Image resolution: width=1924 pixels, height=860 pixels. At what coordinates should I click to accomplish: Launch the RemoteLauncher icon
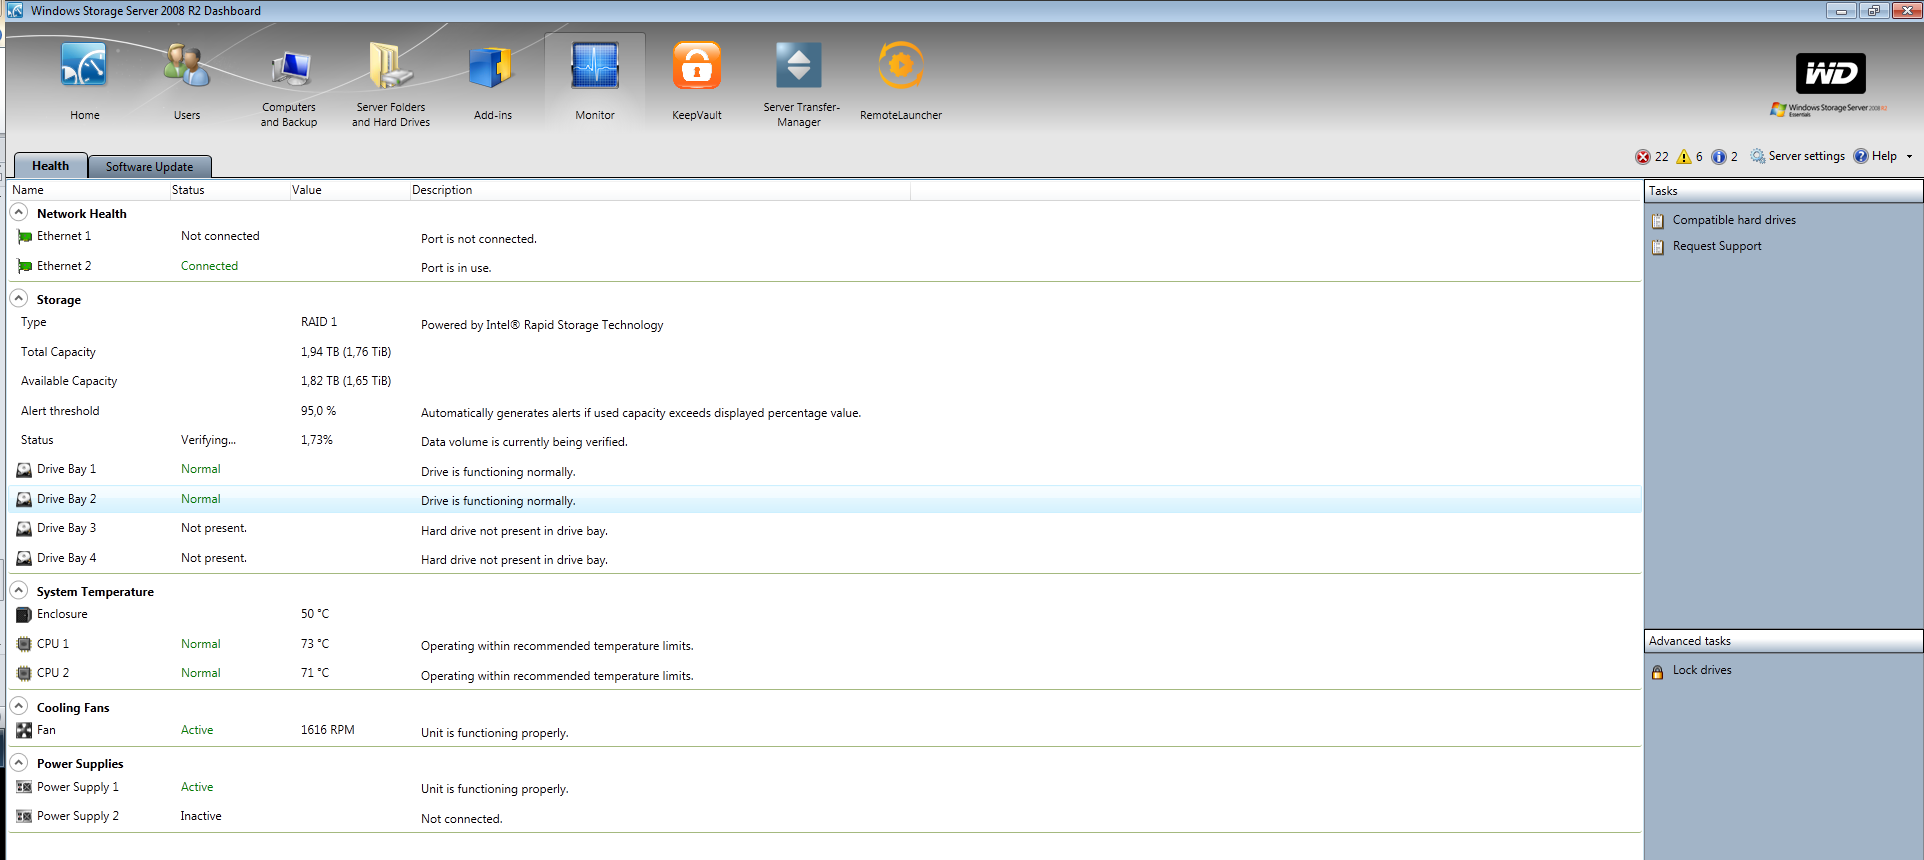point(900,66)
